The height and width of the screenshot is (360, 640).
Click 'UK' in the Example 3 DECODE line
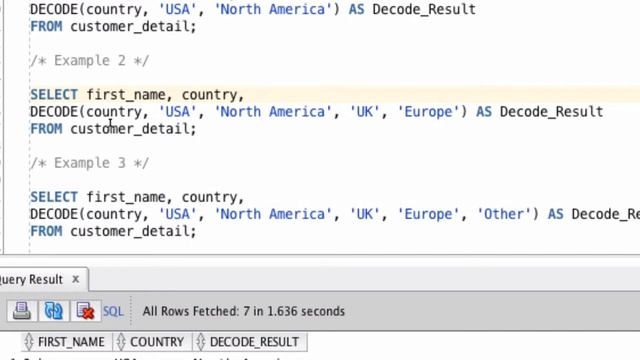point(364,214)
